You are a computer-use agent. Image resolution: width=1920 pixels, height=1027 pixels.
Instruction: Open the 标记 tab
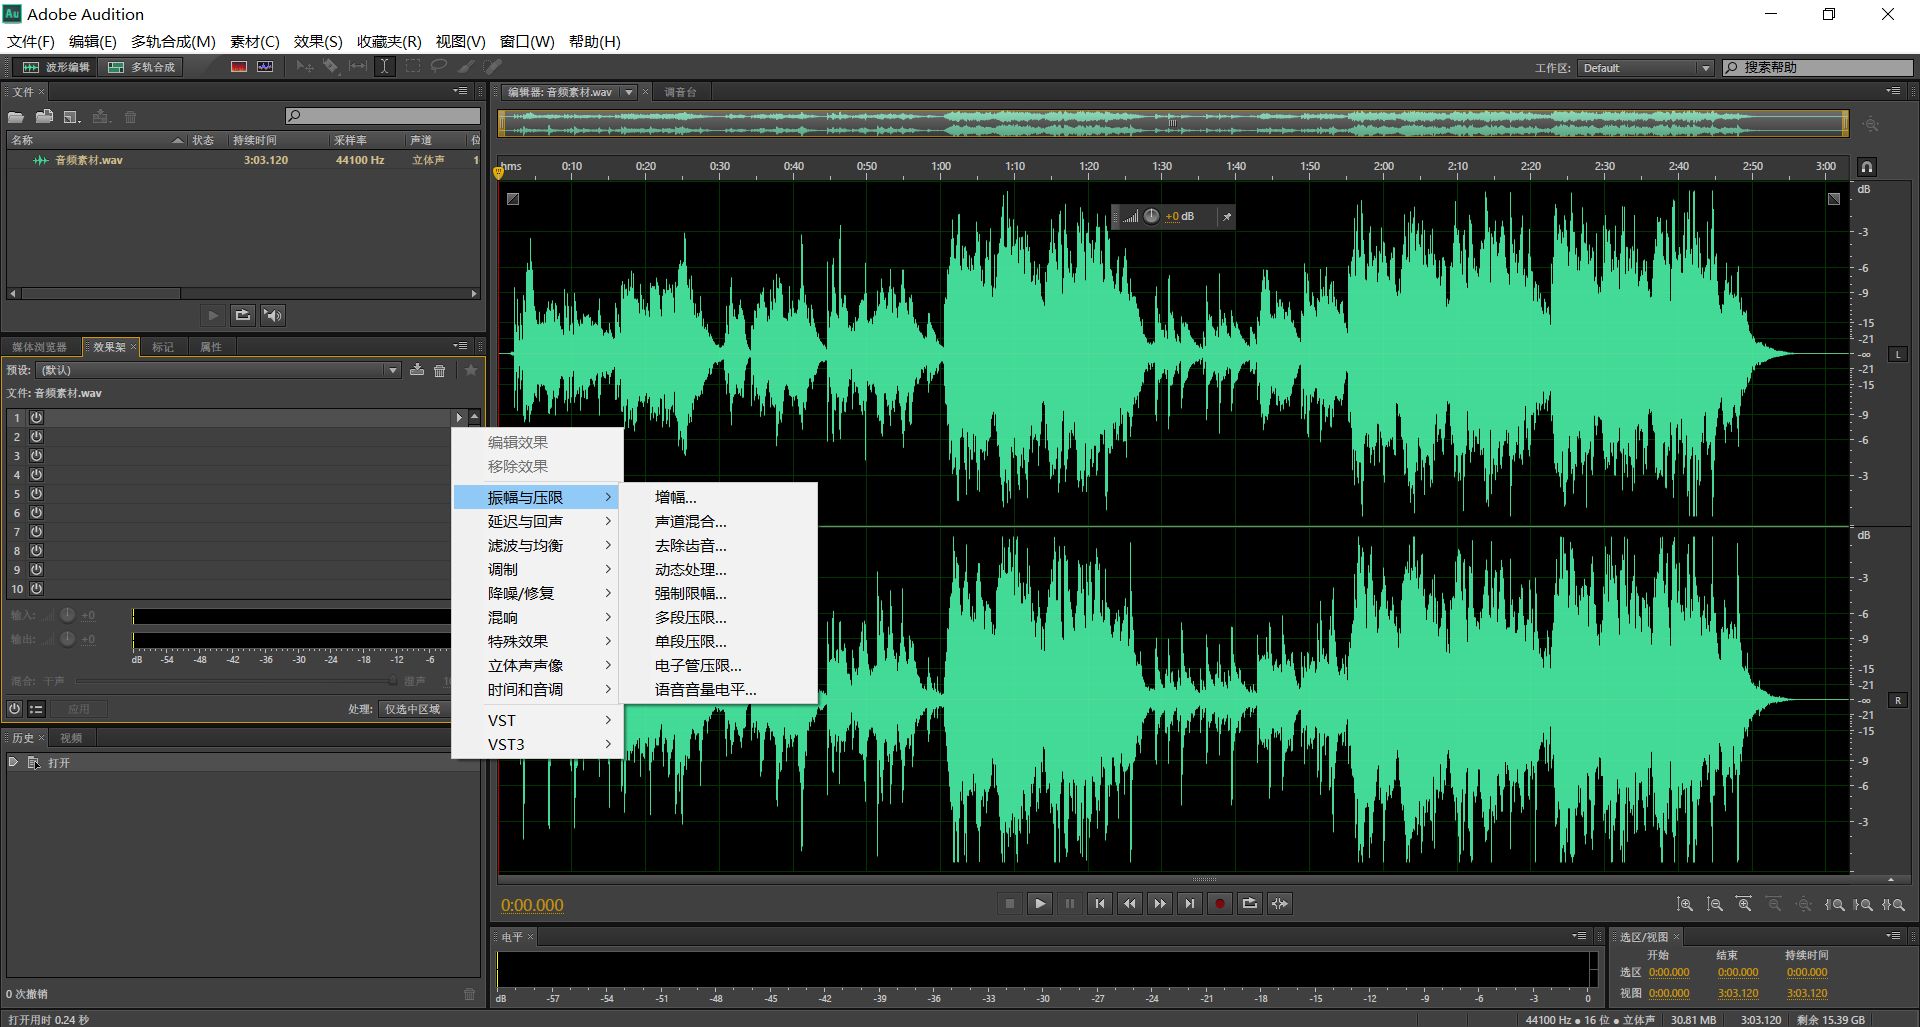coord(163,347)
